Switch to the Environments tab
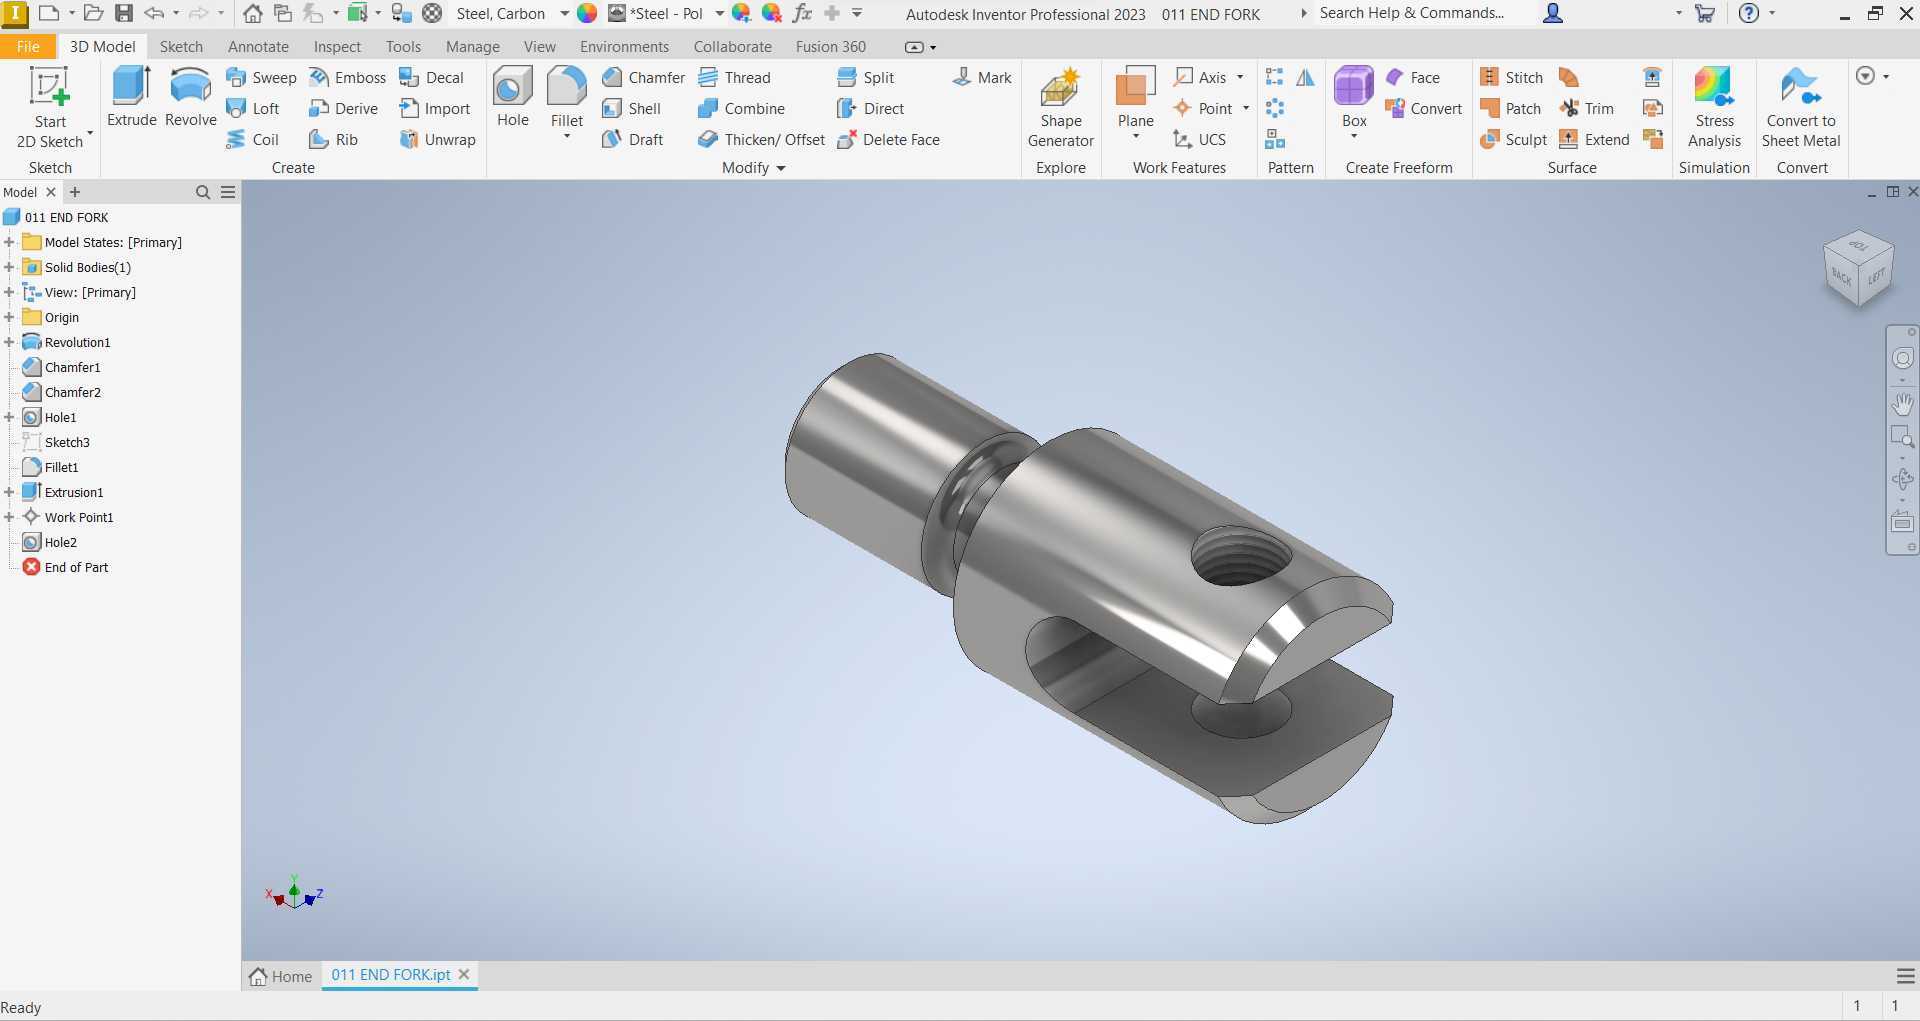The image size is (1920, 1021). [x=624, y=46]
